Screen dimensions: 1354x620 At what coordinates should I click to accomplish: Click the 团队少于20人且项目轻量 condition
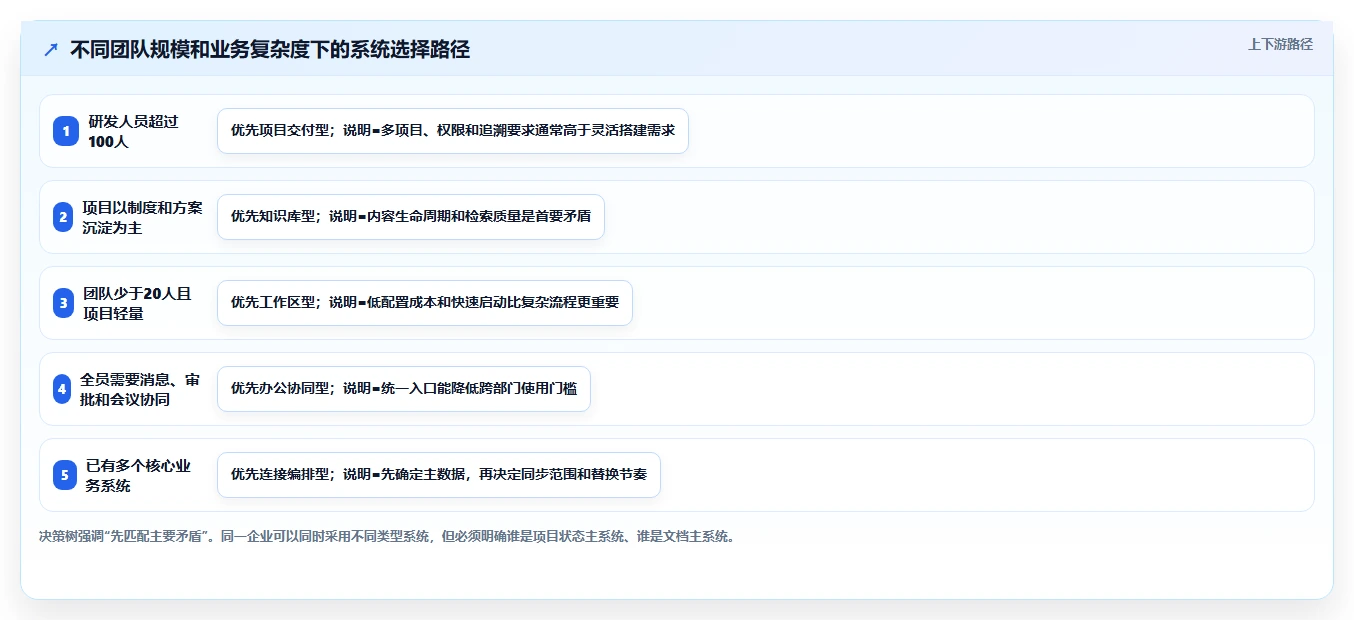137,303
